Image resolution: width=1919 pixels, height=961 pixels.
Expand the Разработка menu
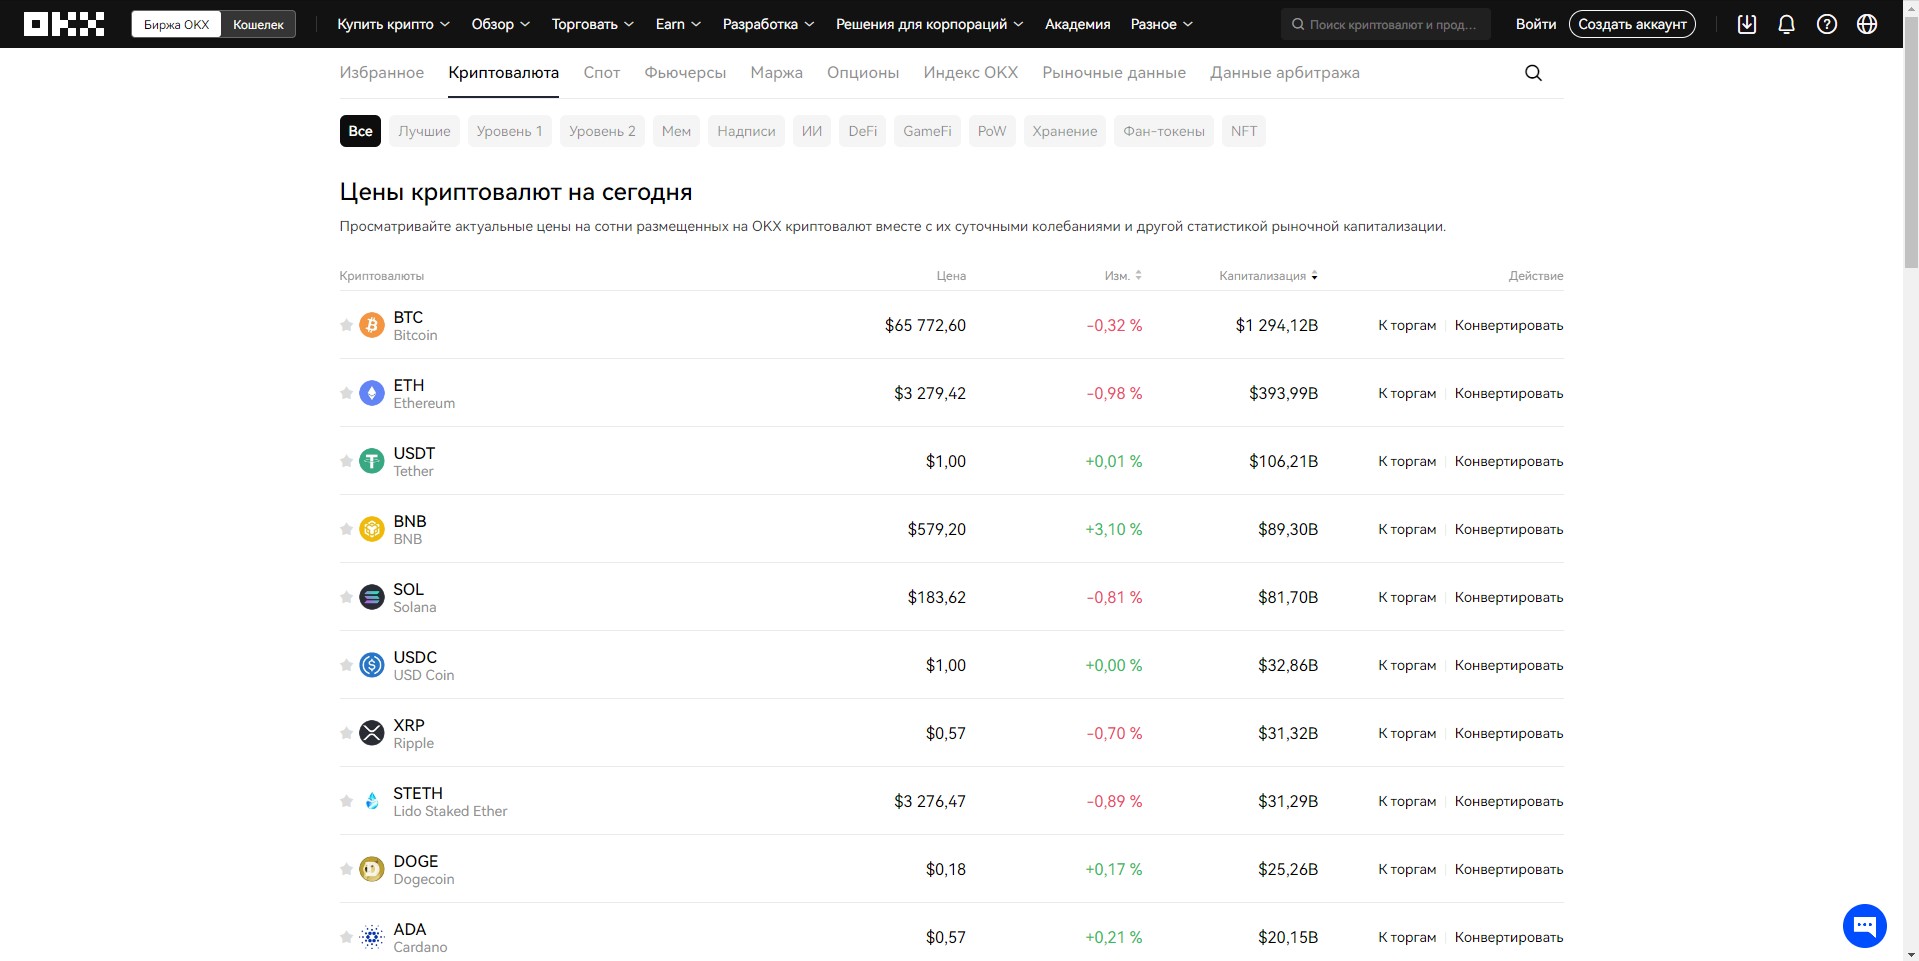pyautogui.click(x=768, y=24)
